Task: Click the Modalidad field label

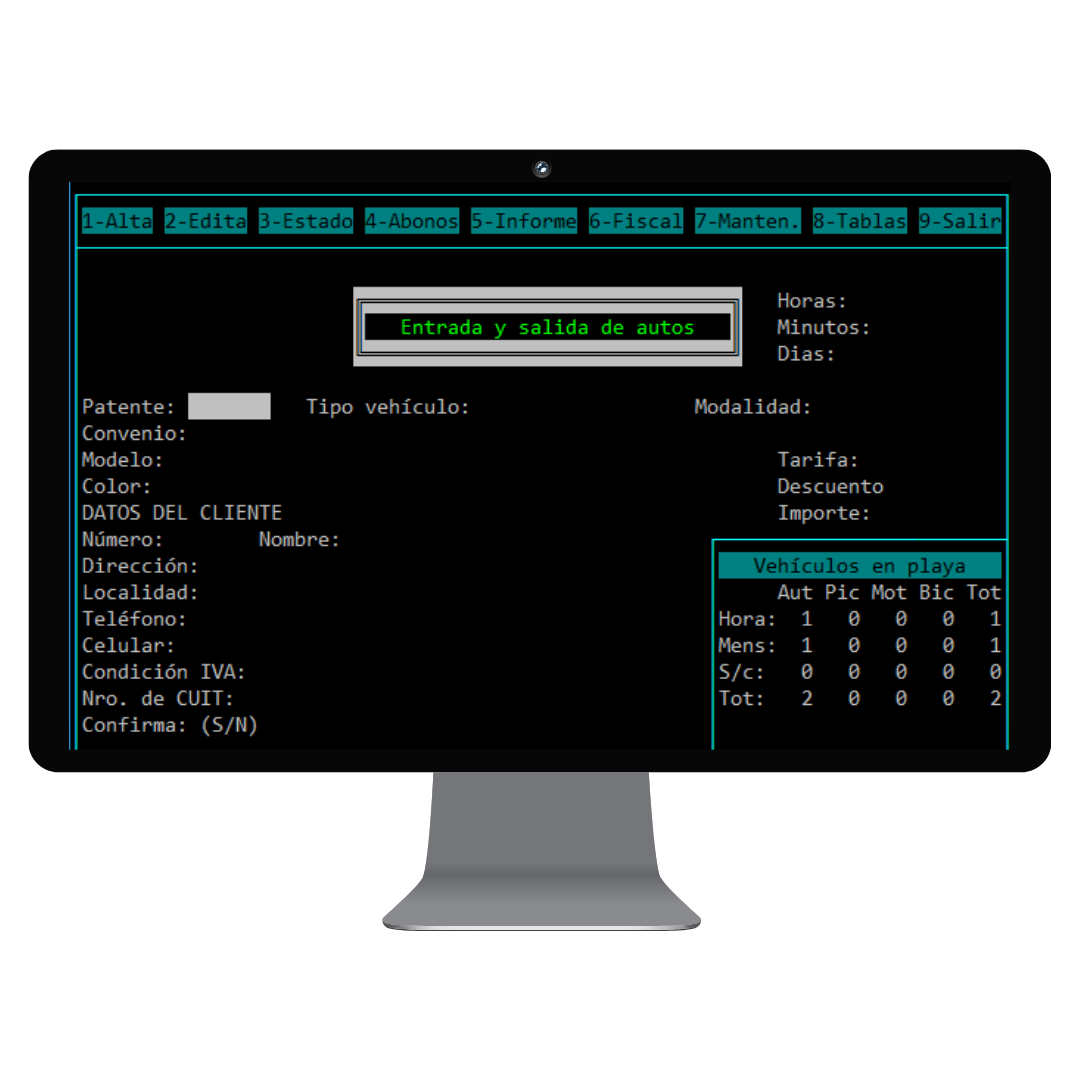Action: pyautogui.click(x=753, y=407)
